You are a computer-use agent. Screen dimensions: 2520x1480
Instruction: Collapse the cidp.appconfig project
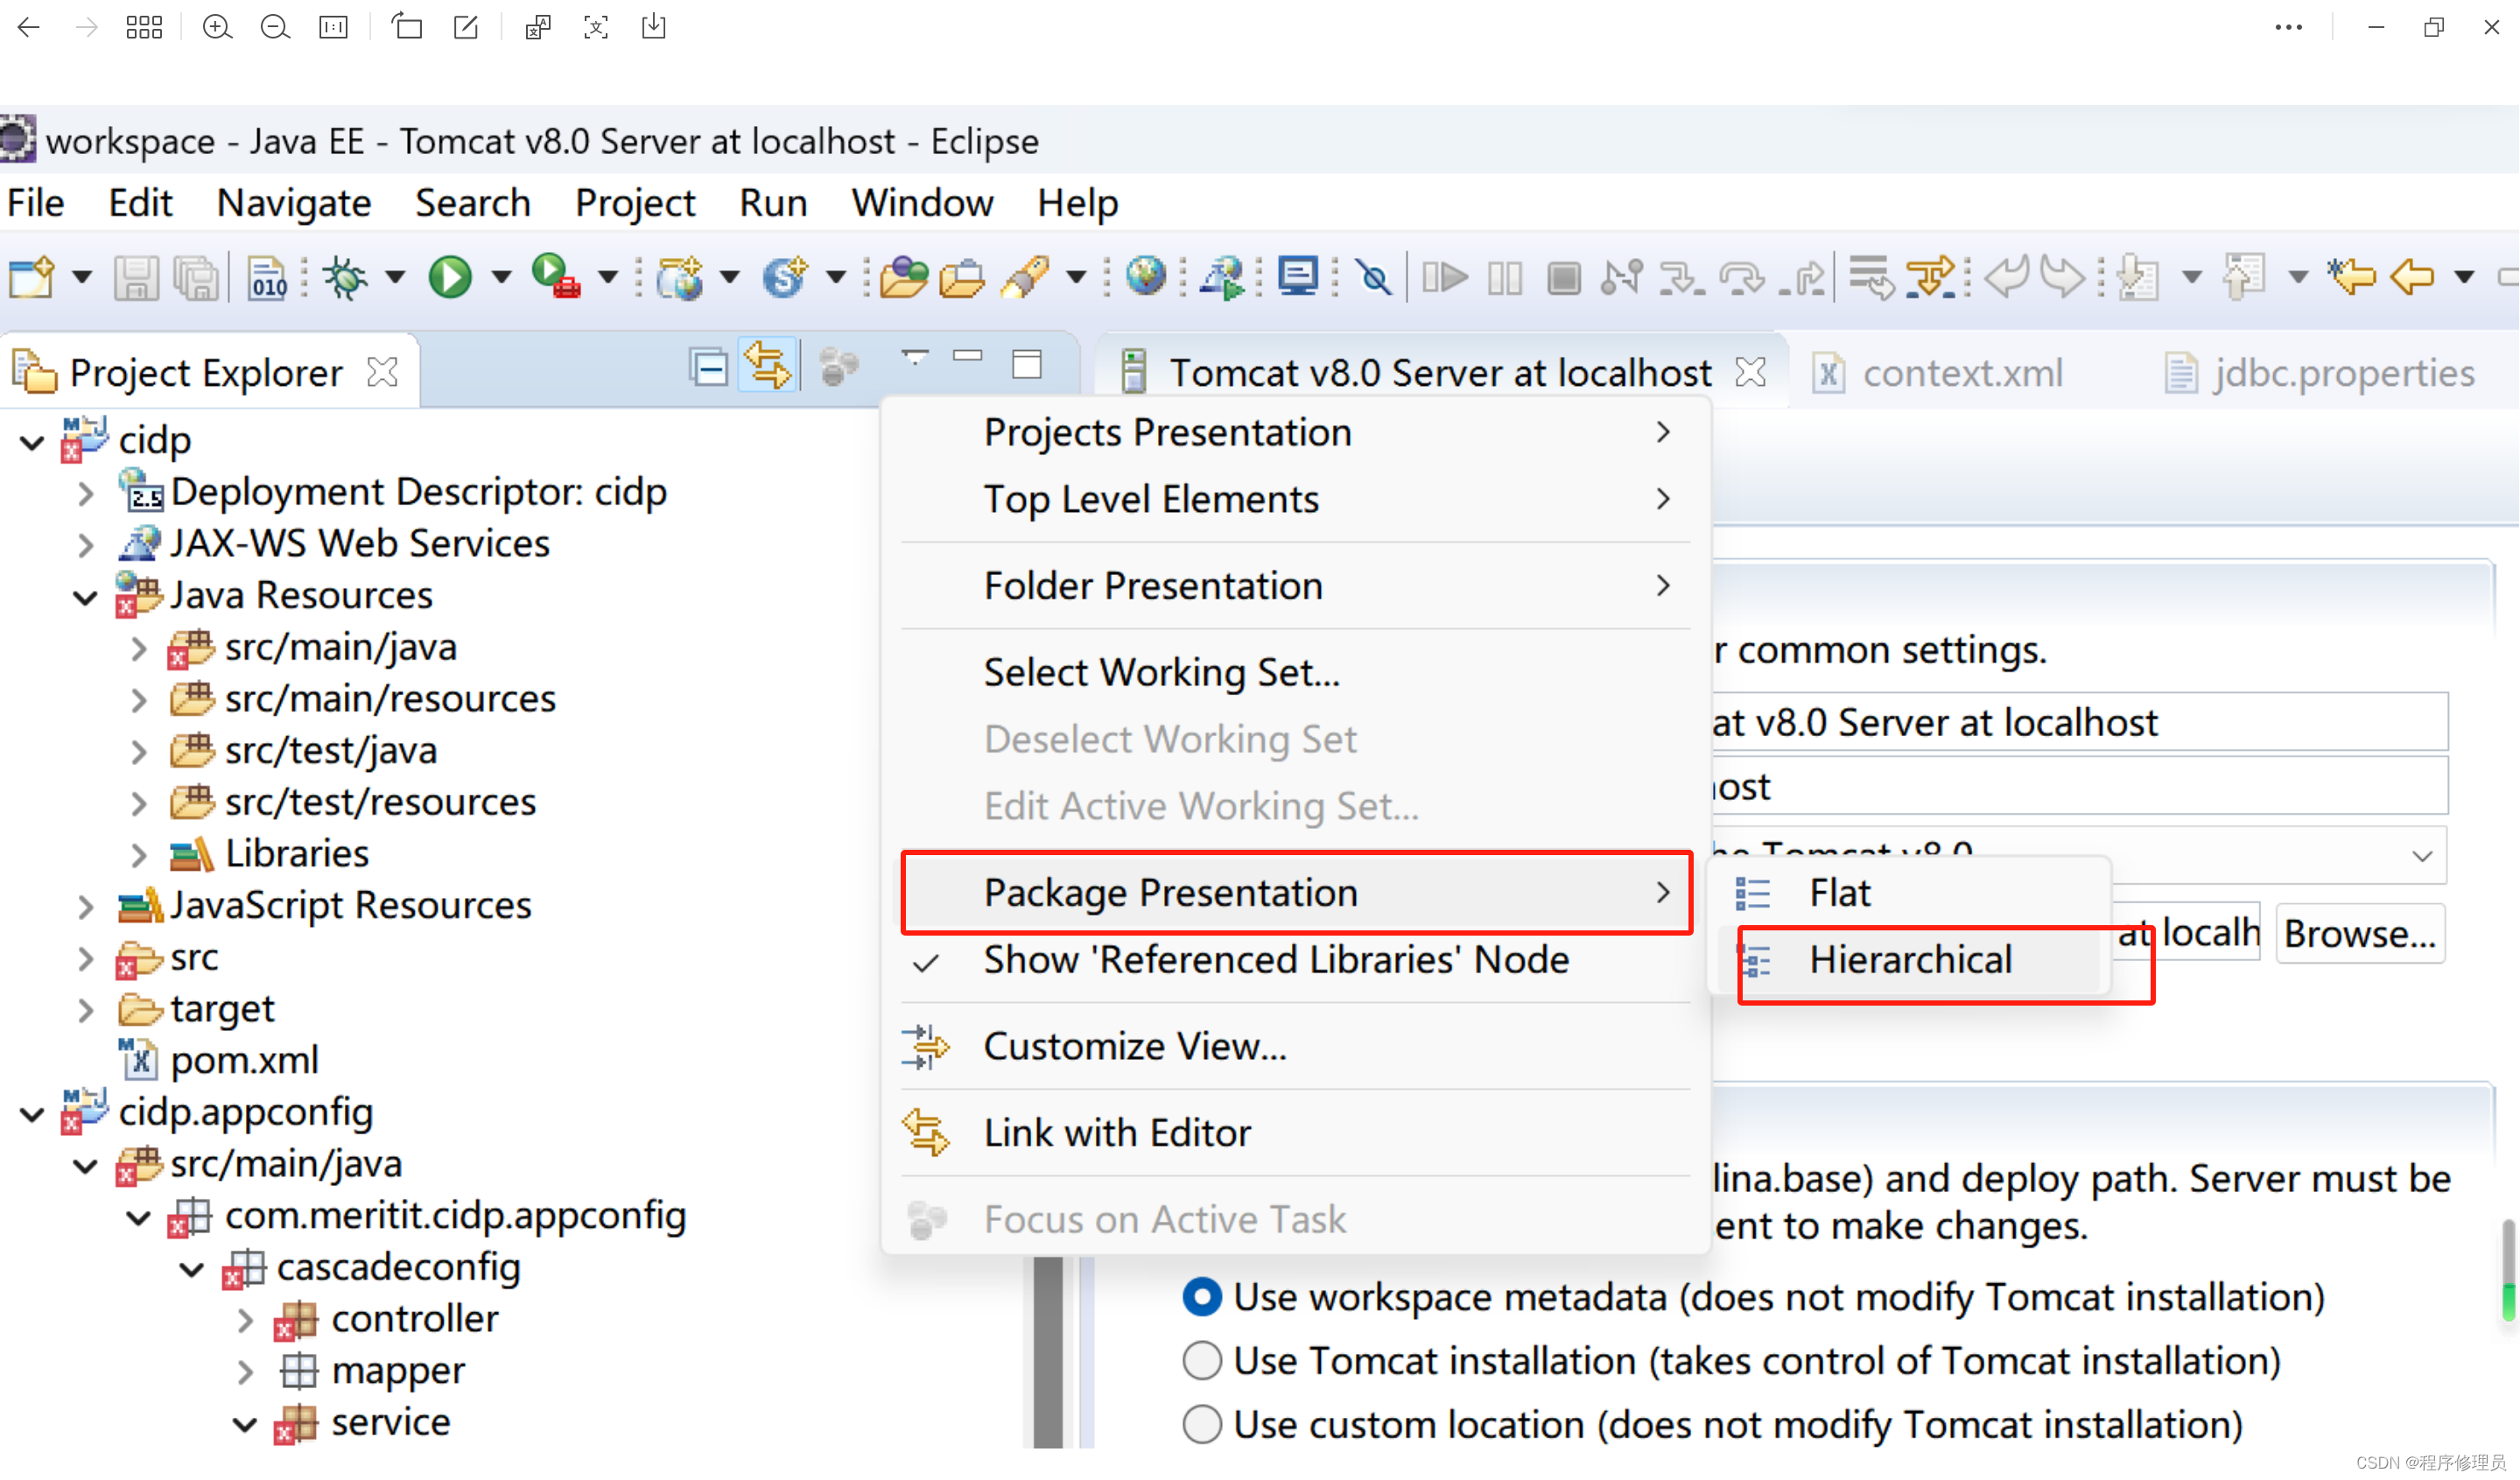[32, 1115]
